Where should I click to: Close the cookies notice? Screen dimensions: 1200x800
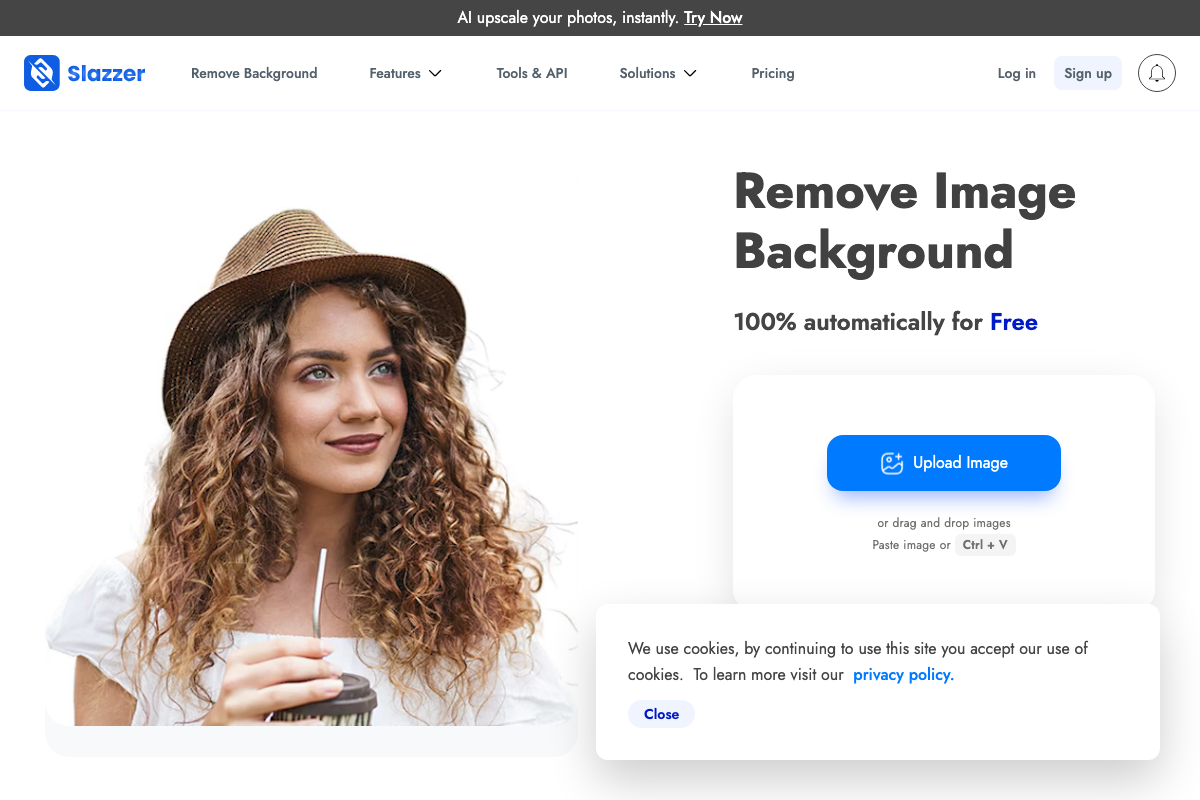[661, 713]
